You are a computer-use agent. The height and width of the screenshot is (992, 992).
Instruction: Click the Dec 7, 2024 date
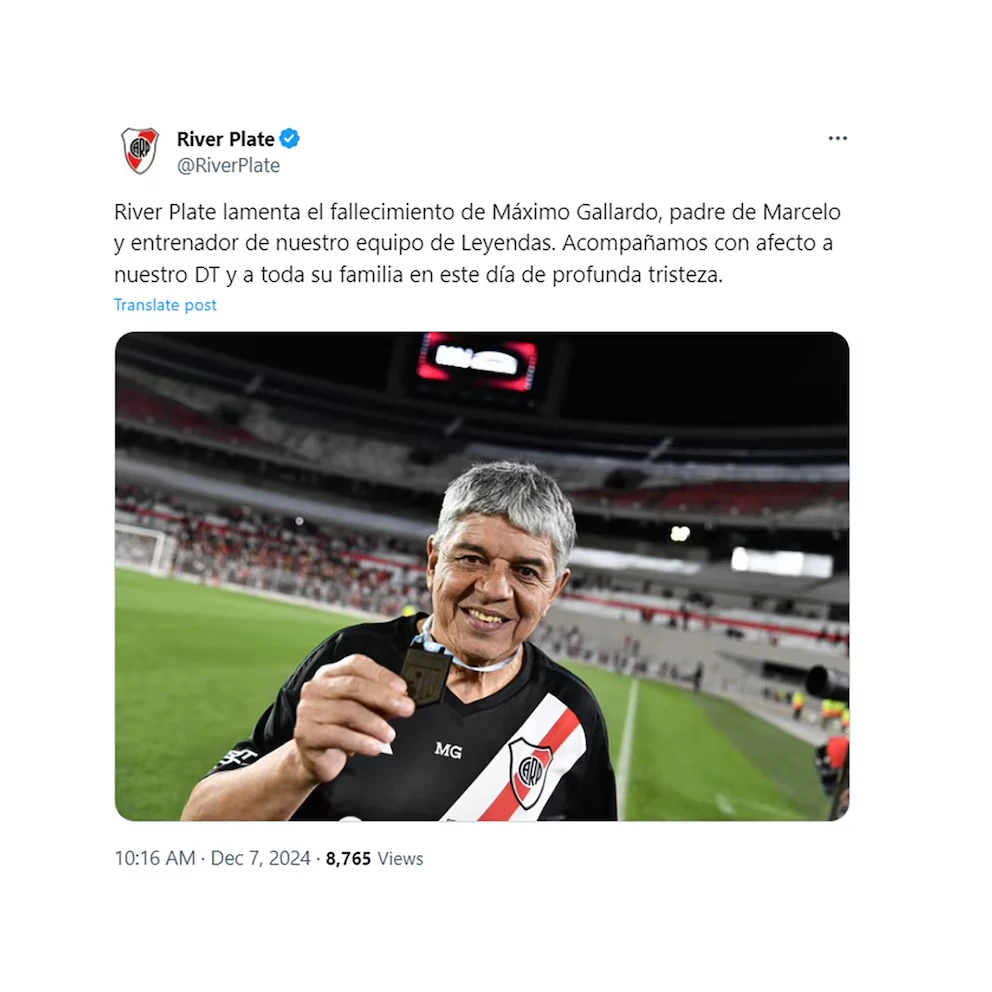[260, 858]
